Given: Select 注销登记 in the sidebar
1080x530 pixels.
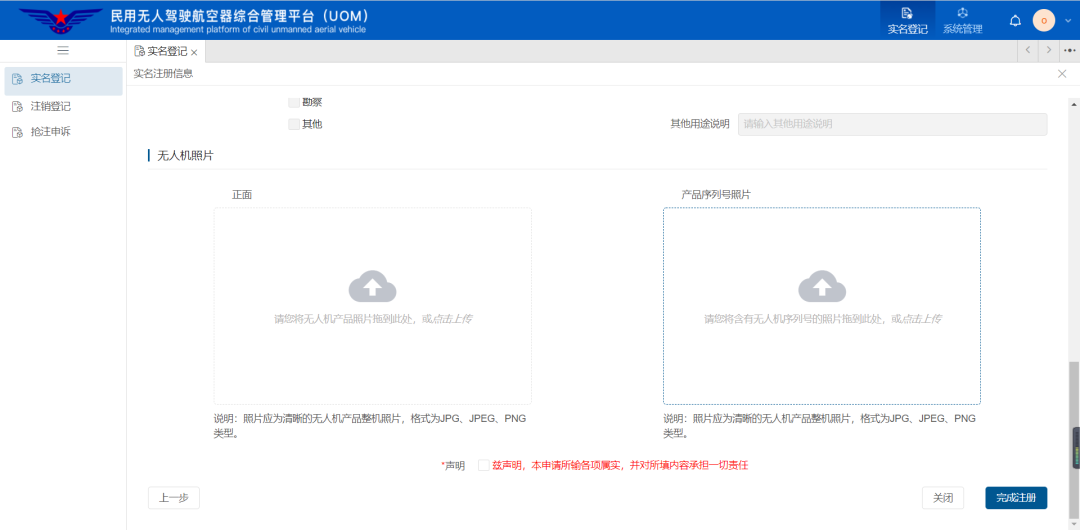Looking at the screenshot, I should (x=50, y=106).
